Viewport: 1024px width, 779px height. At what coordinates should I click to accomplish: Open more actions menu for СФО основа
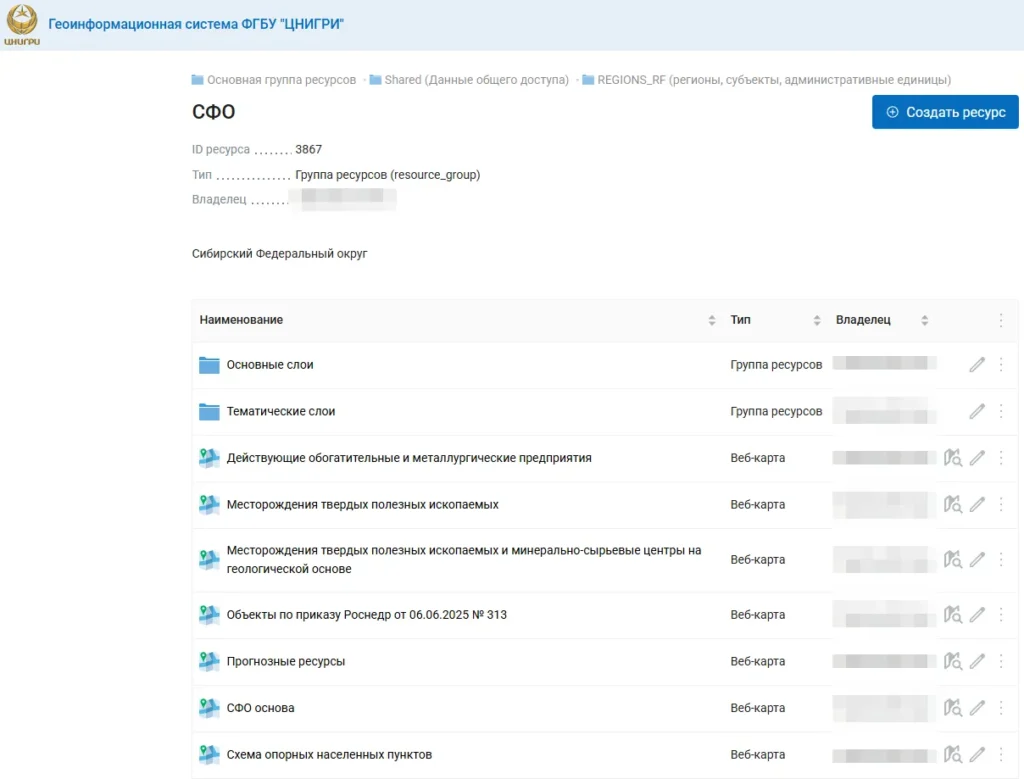tap(1001, 708)
